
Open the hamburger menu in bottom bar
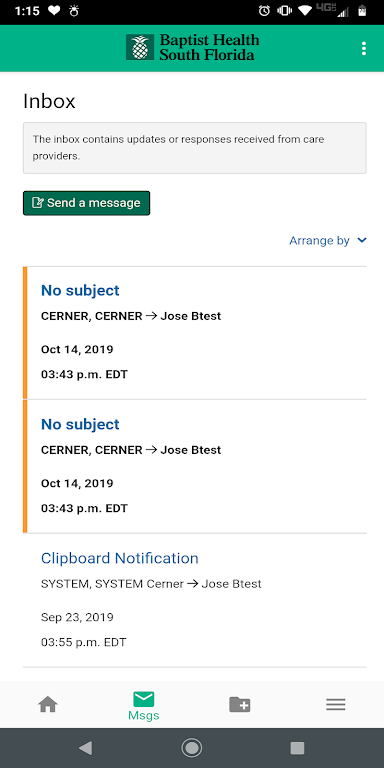336,704
